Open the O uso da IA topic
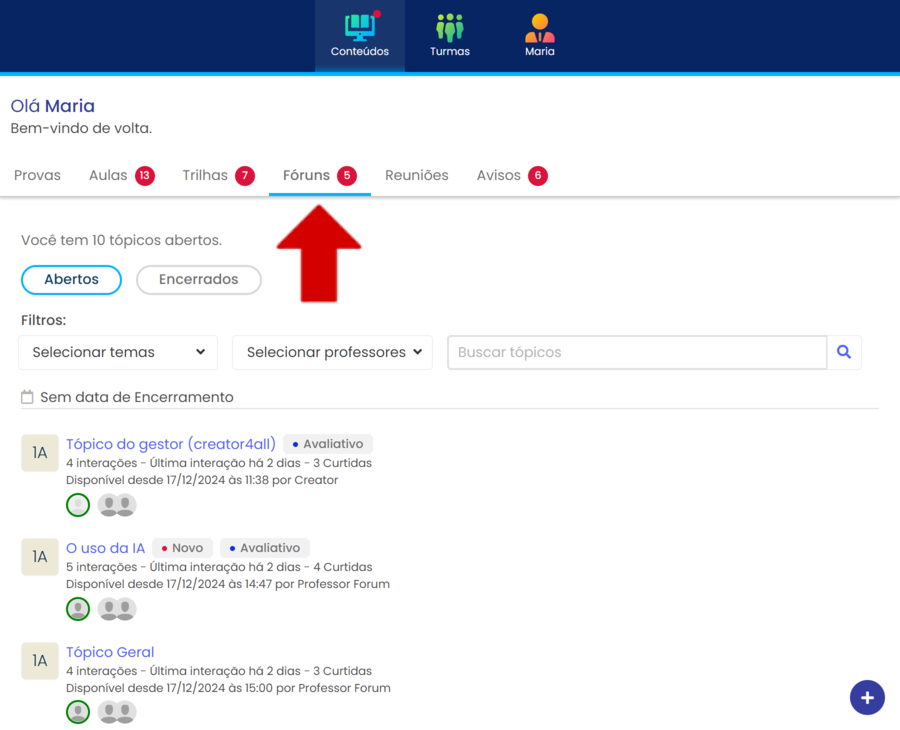This screenshot has height=730, width=900. (x=105, y=548)
